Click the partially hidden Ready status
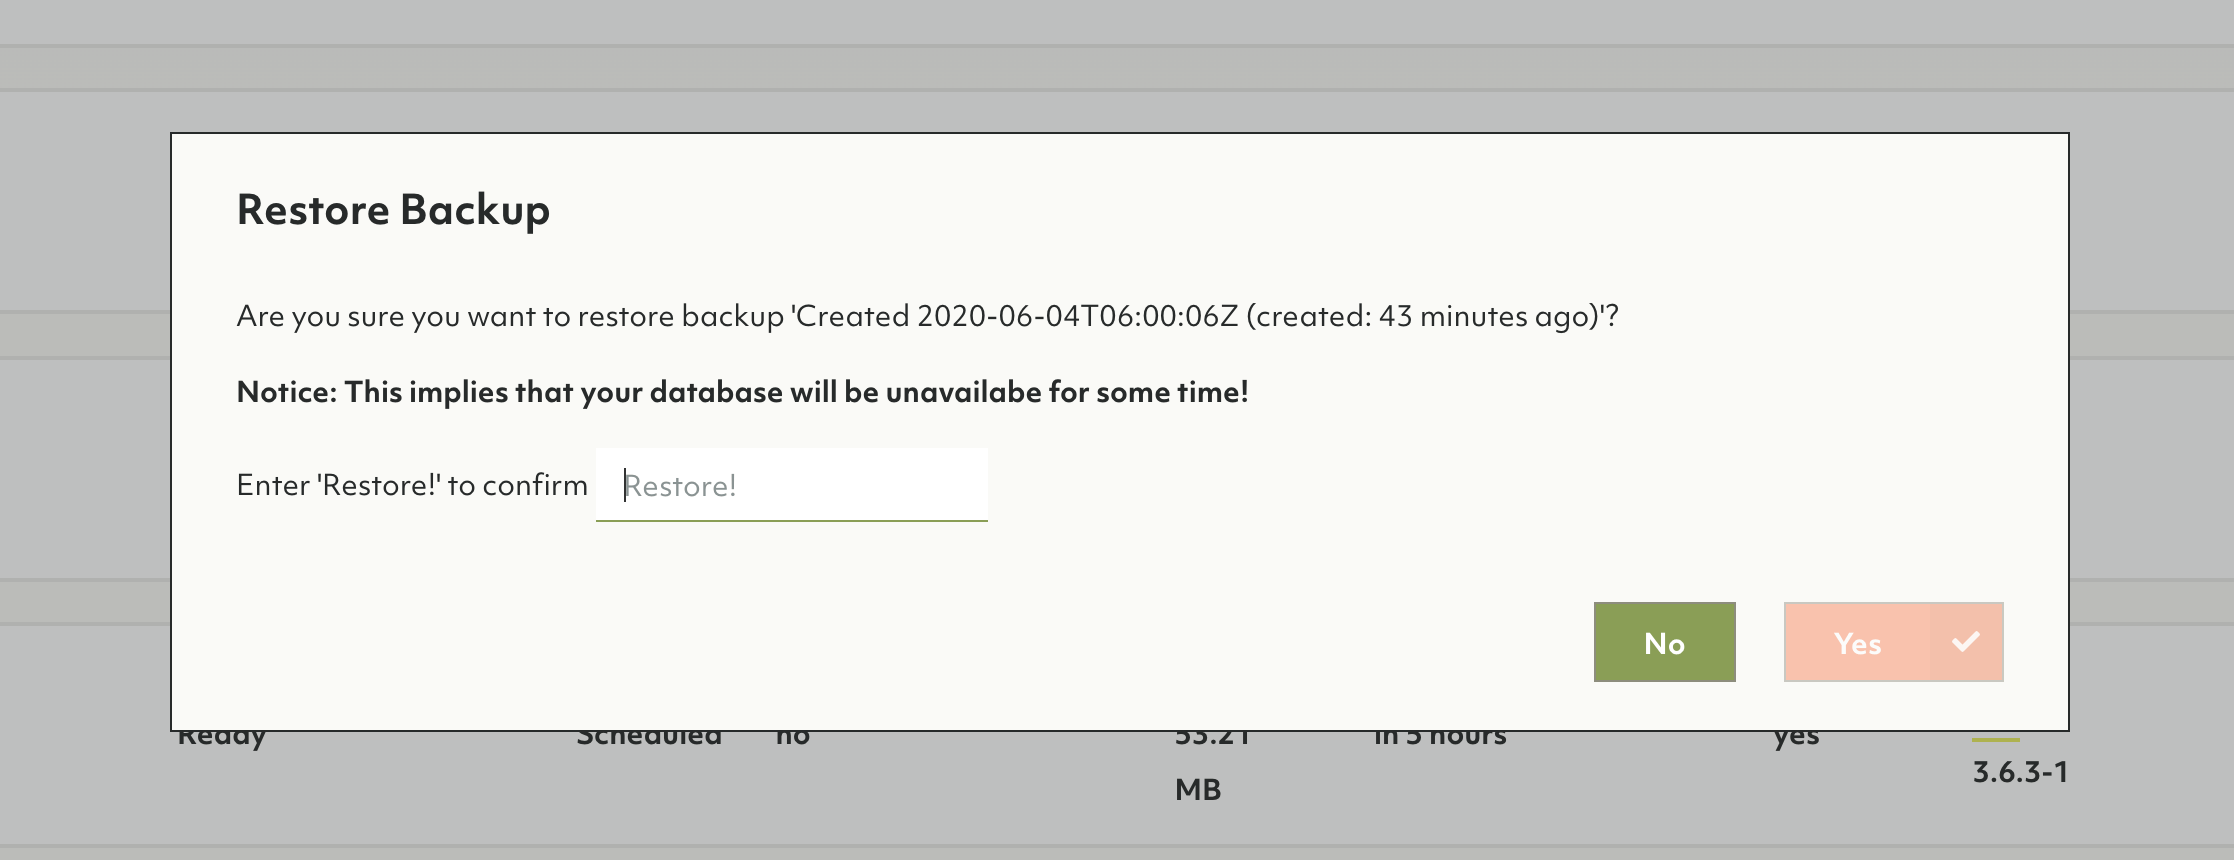Viewport: 2234px width, 860px height. tap(222, 738)
